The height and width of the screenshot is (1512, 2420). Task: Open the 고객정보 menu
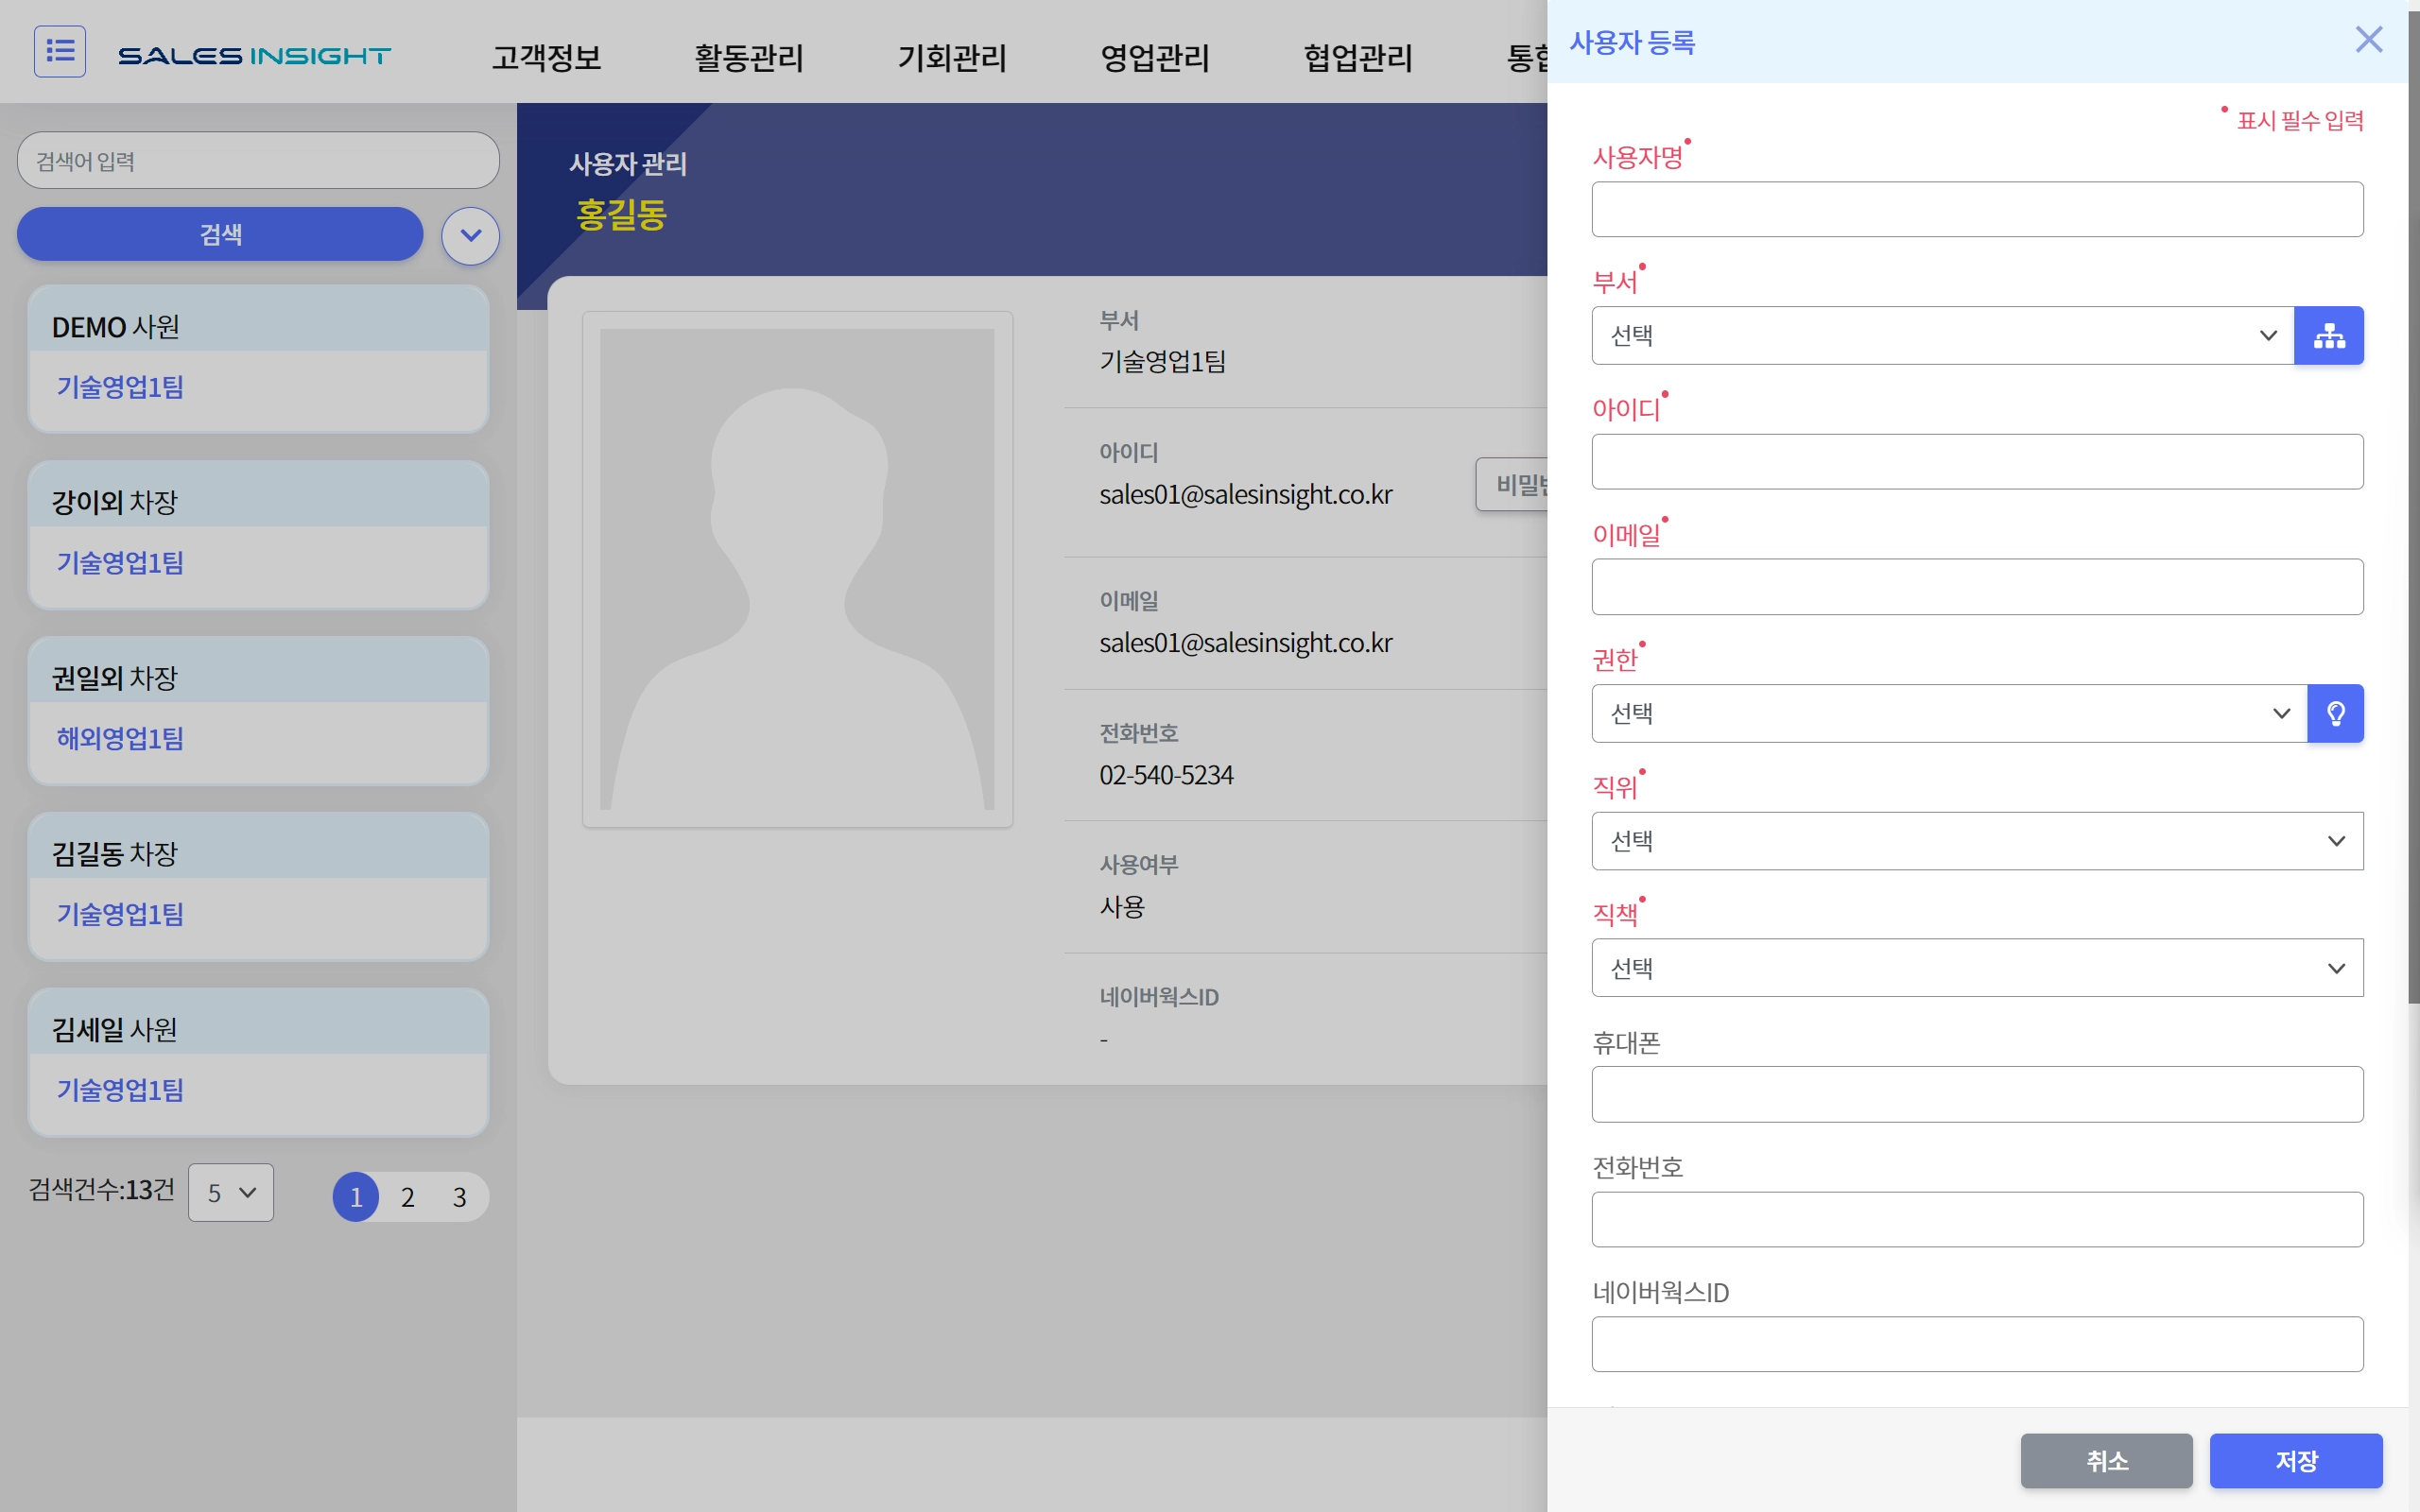pos(546,57)
